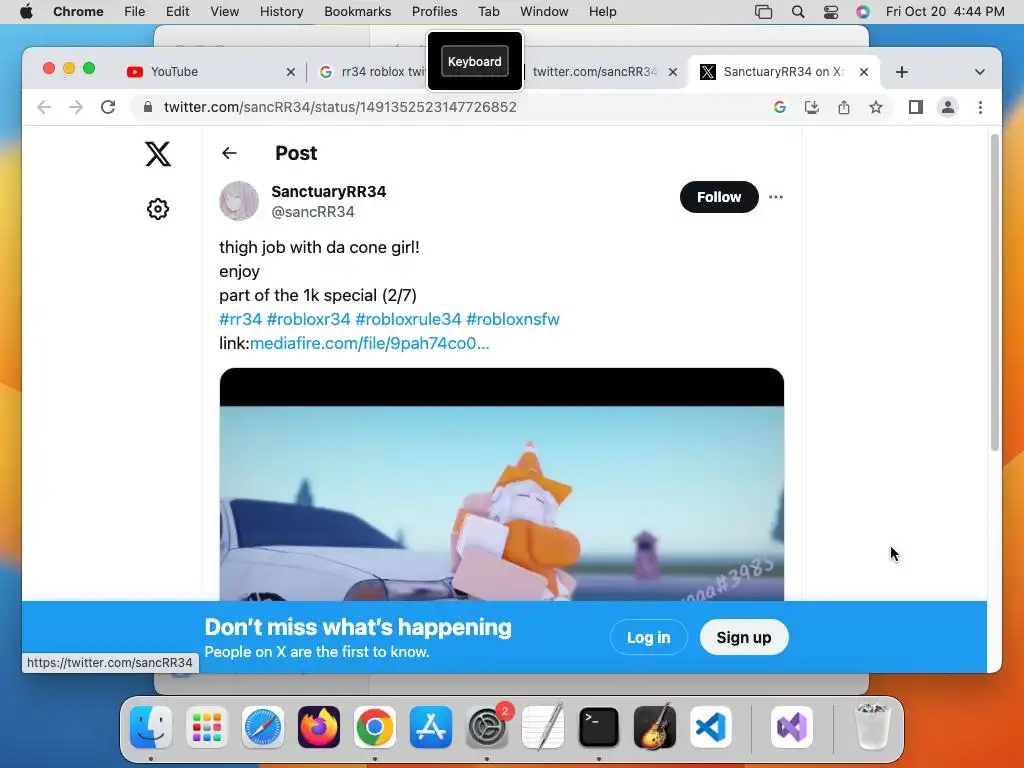Open the Edit menu
The height and width of the screenshot is (768, 1024).
click(x=177, y=12)
